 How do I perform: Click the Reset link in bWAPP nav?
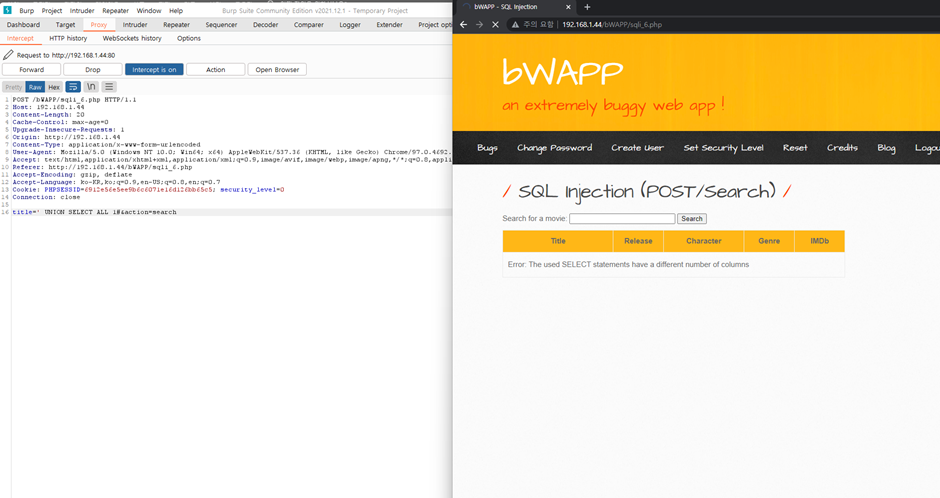tap(795, 148)
